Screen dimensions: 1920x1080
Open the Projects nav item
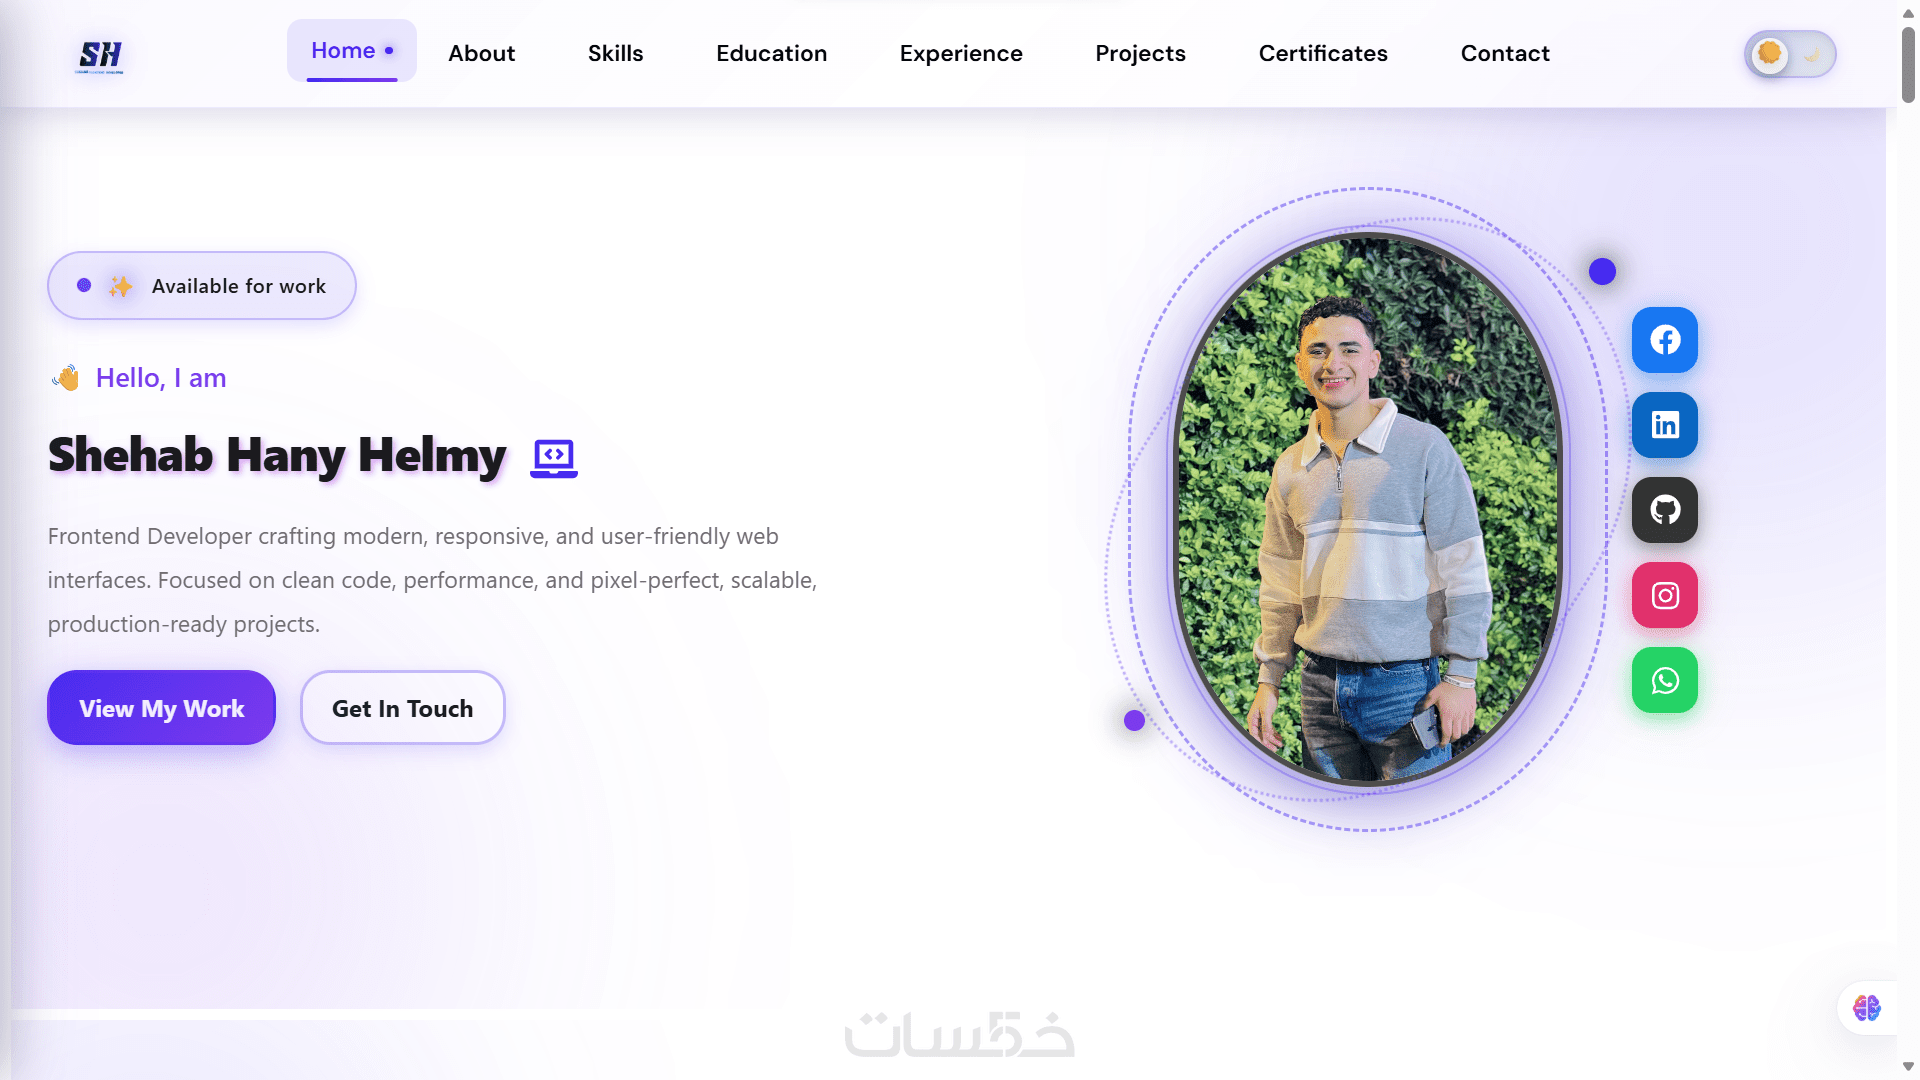click(1140, 53)
